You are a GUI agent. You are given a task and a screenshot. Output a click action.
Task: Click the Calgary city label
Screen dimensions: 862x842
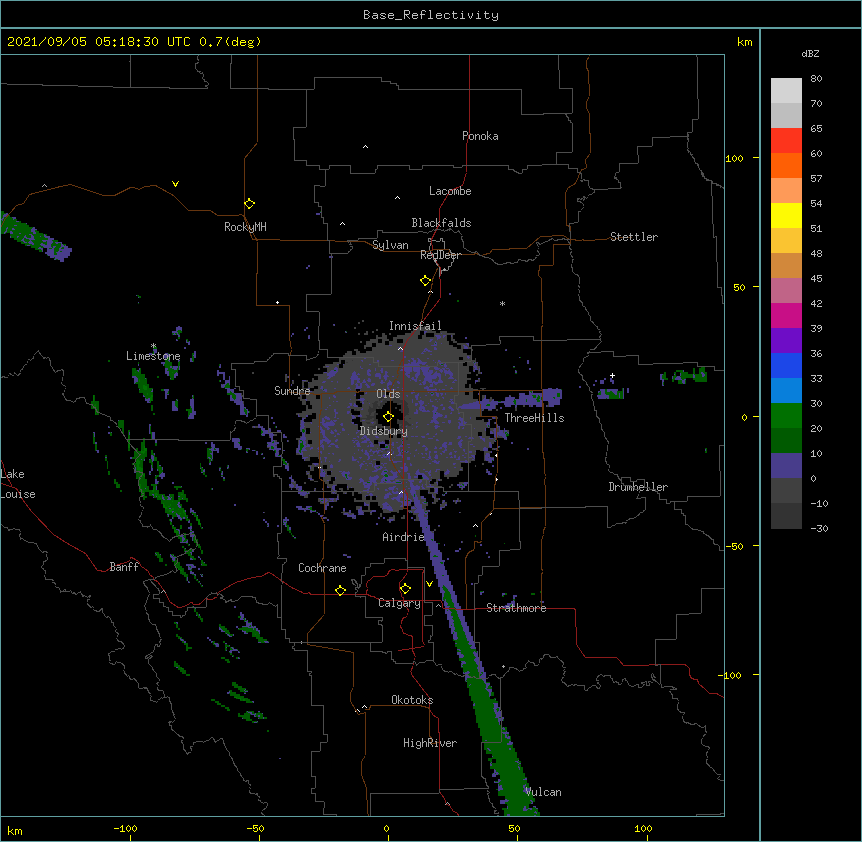pyautogui.click(x=399, y=603)
